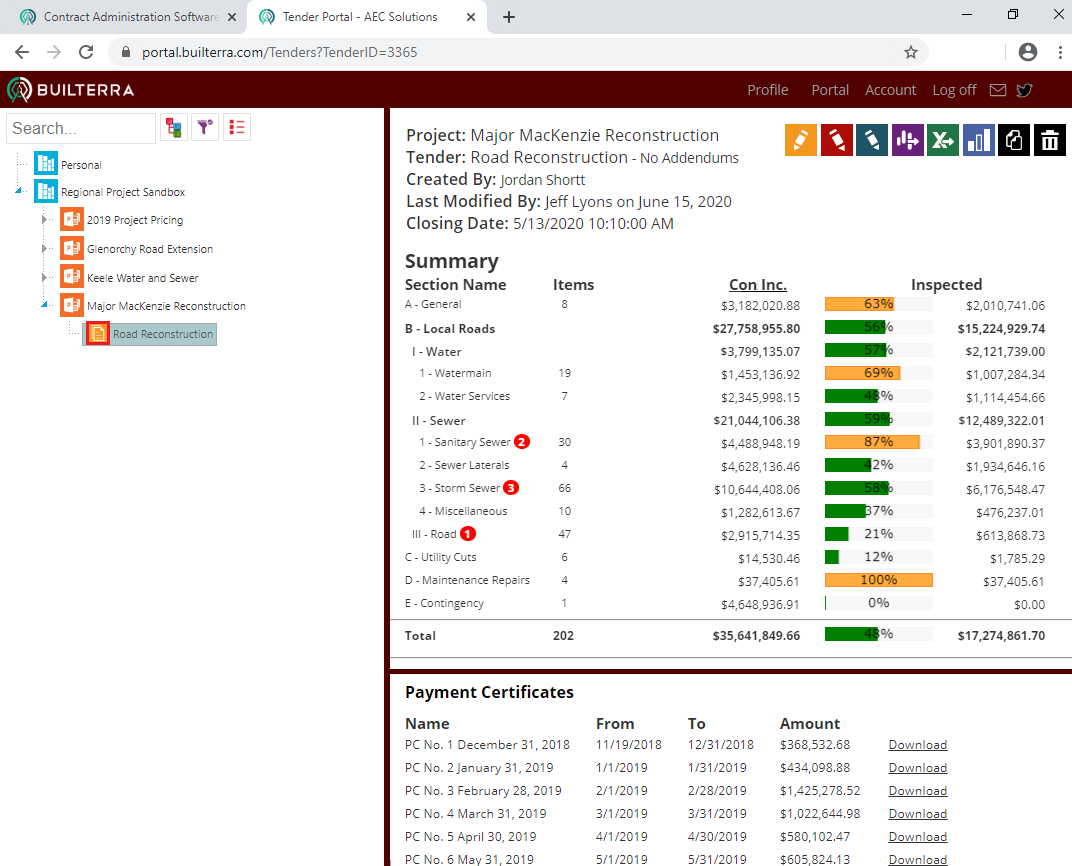The image size is (1072, 866).
Task: Click the purple bars-with-arrow export icon
Action: tap(907, 140)
